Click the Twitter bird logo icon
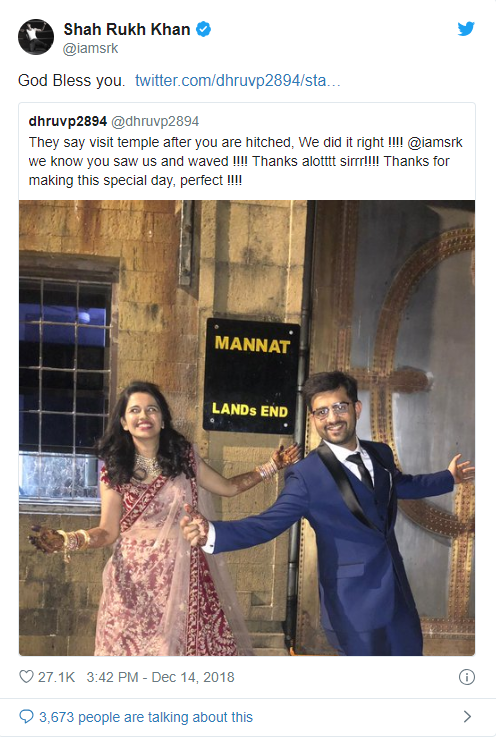The image size is (496, 740). tap(466, 29)
